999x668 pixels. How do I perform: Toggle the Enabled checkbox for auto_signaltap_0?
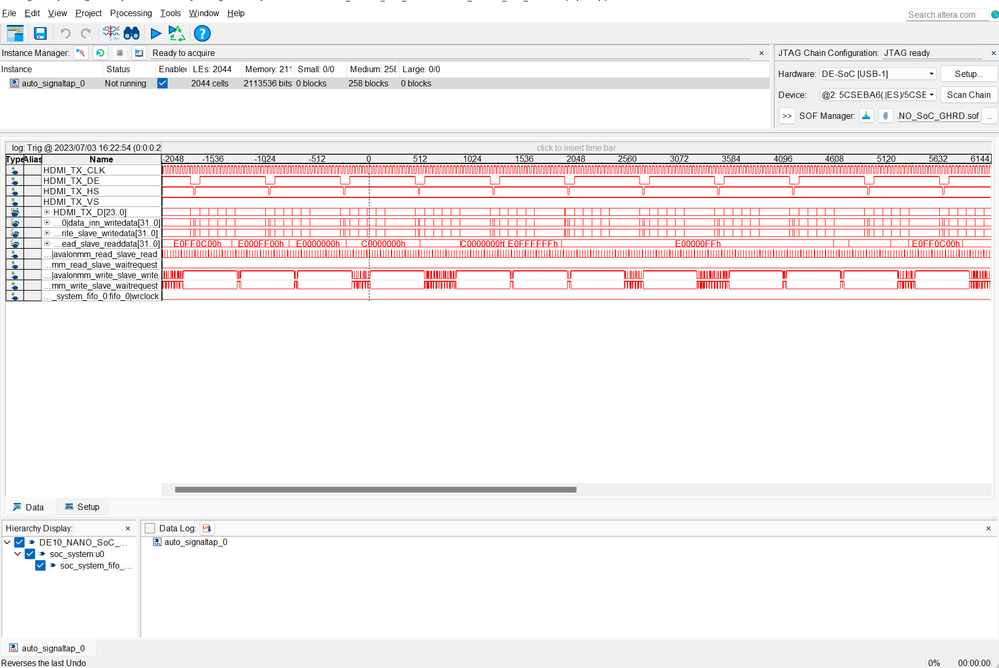(x=162, y=84)
